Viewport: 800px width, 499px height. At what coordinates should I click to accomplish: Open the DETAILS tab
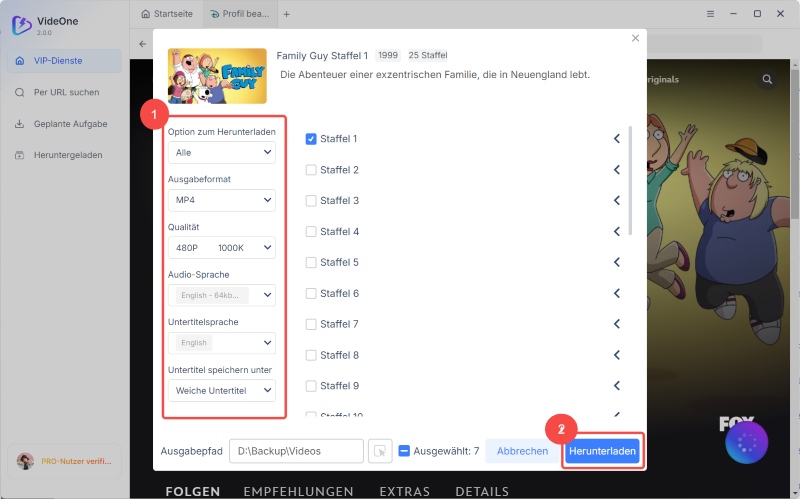tap(482, 491)
